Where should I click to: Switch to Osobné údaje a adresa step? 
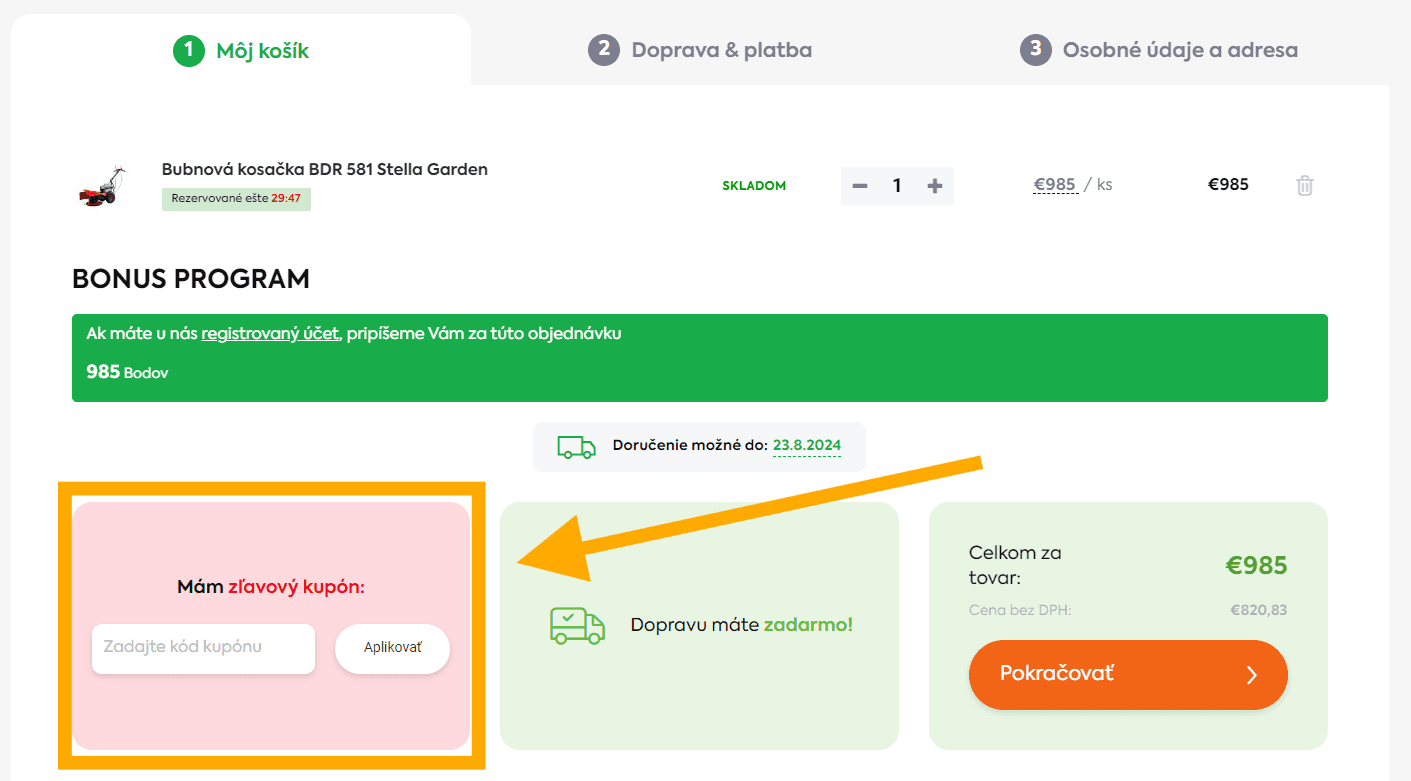coord(1159,50)
